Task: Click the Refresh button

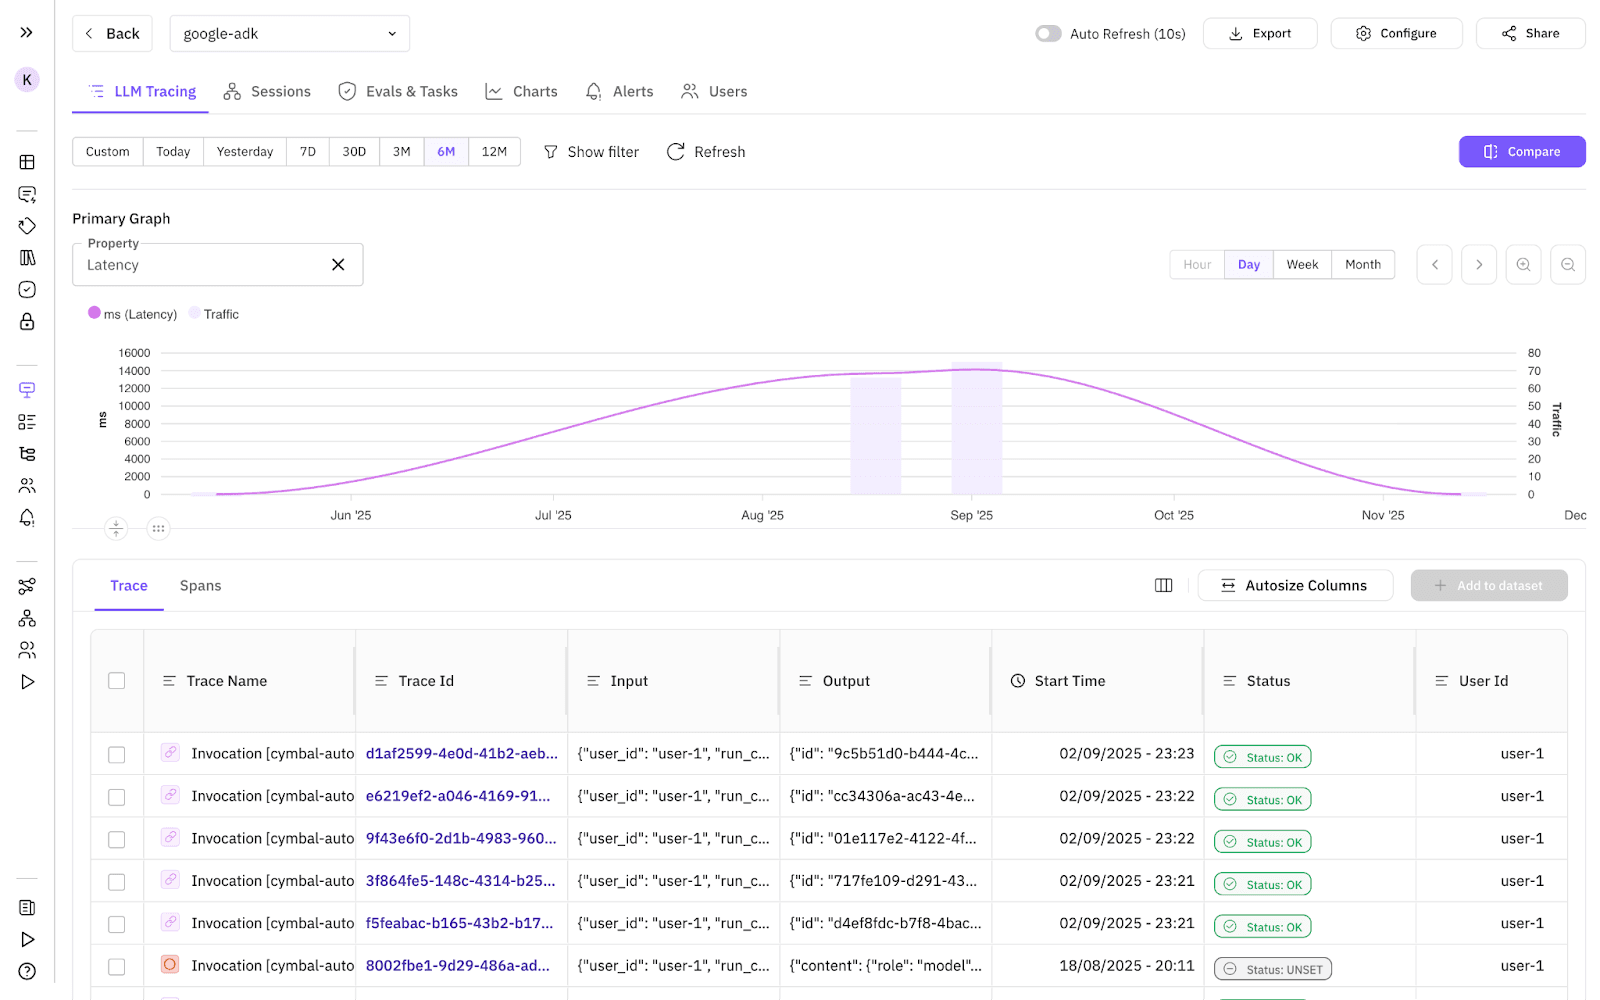Action: point(706,152)
